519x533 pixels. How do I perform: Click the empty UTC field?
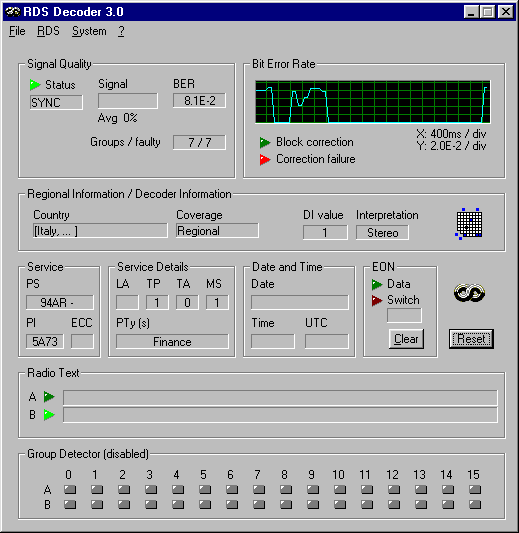click(x=327, y=341)
